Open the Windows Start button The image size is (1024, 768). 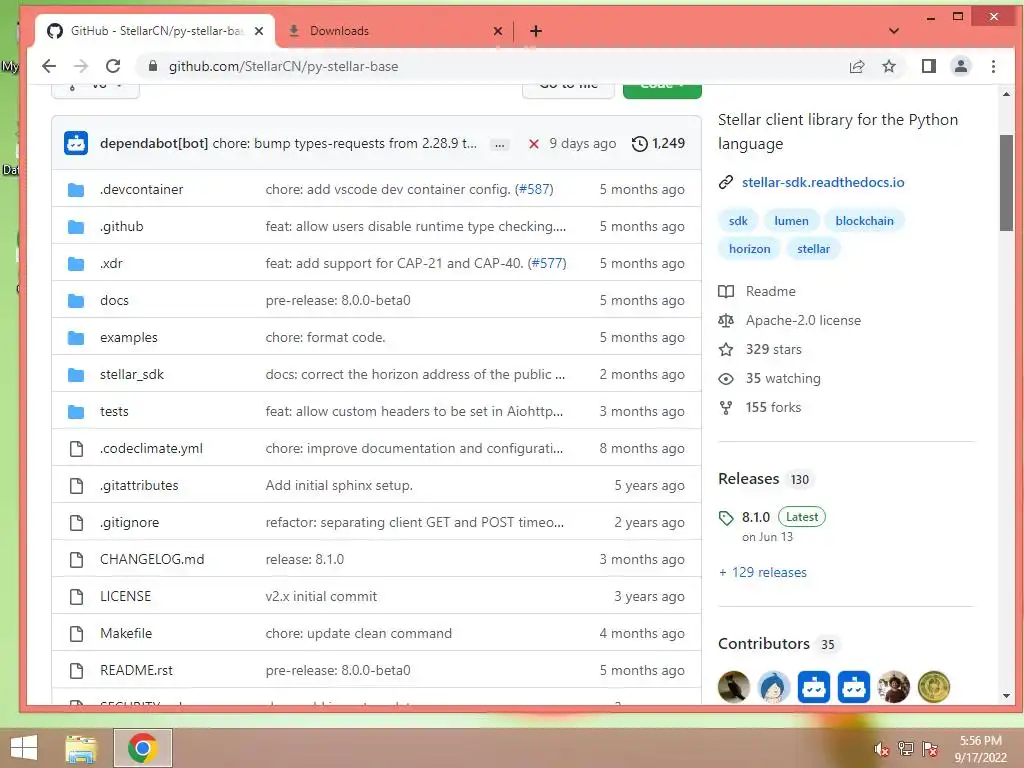[x=24, y=748]
